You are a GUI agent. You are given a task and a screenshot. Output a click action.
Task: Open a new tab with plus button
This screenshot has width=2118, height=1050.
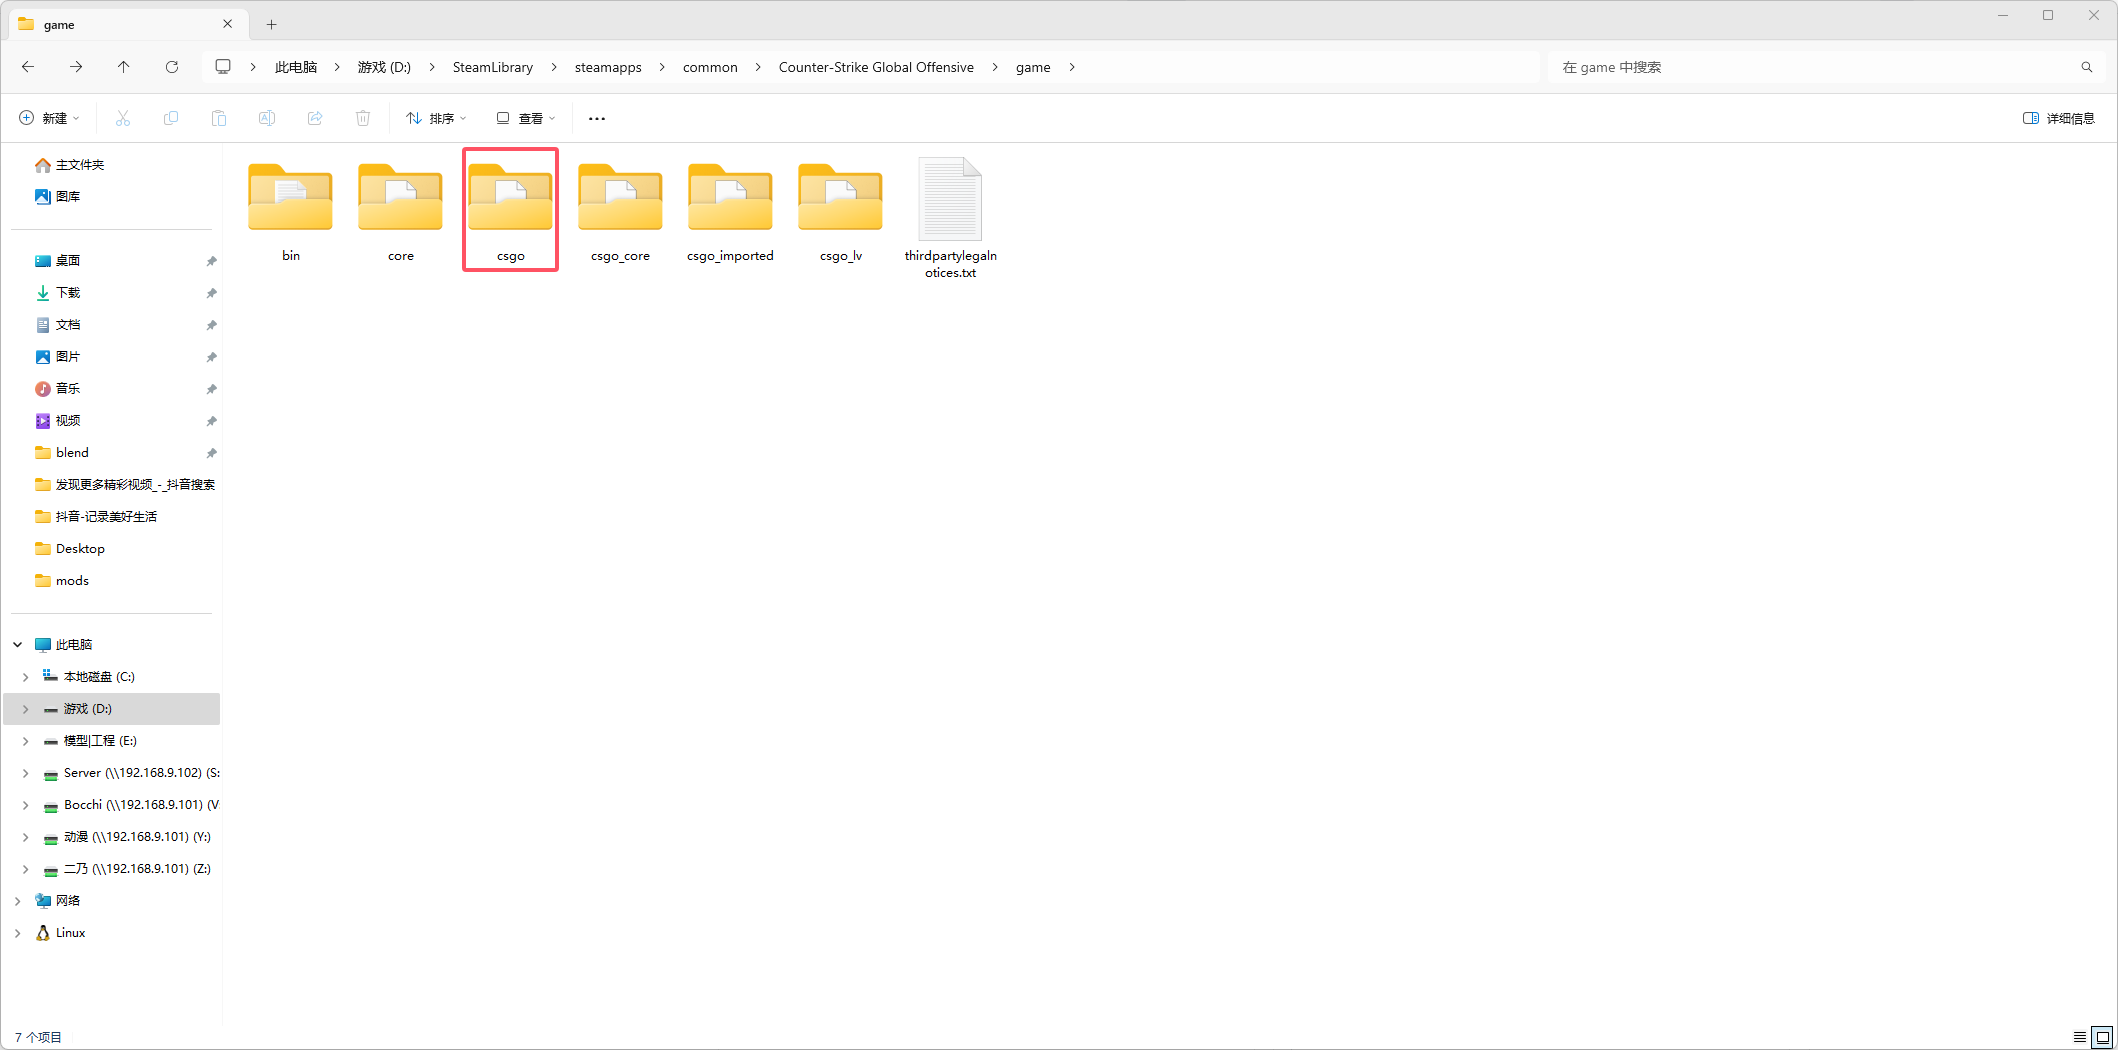pyautogui.click(x=271, y=24)
